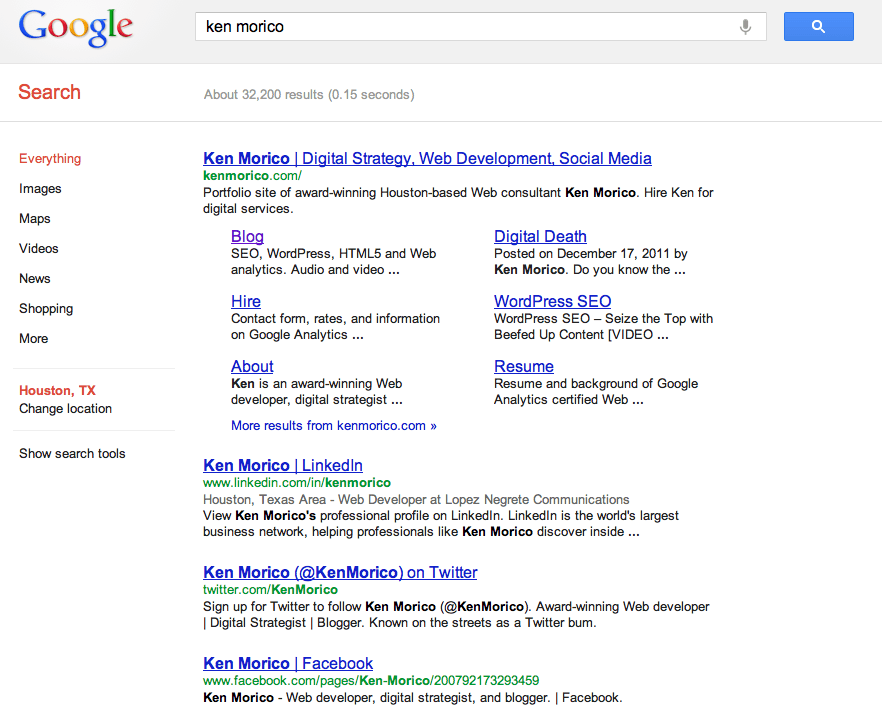This screenshot has height=715, width=882.
Task: Open the kenmorico.com main result
Action: pyautogui.click(x=427, y=158)
